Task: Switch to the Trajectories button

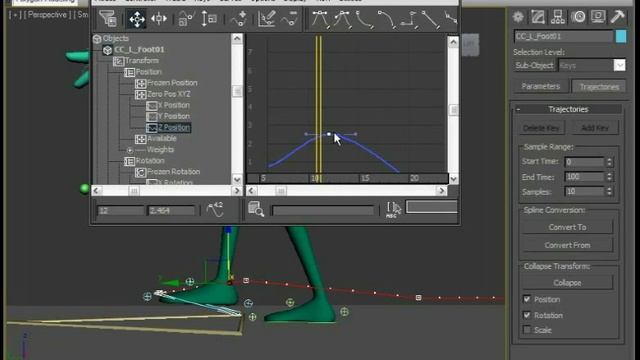Action: (x=599, y=87)
